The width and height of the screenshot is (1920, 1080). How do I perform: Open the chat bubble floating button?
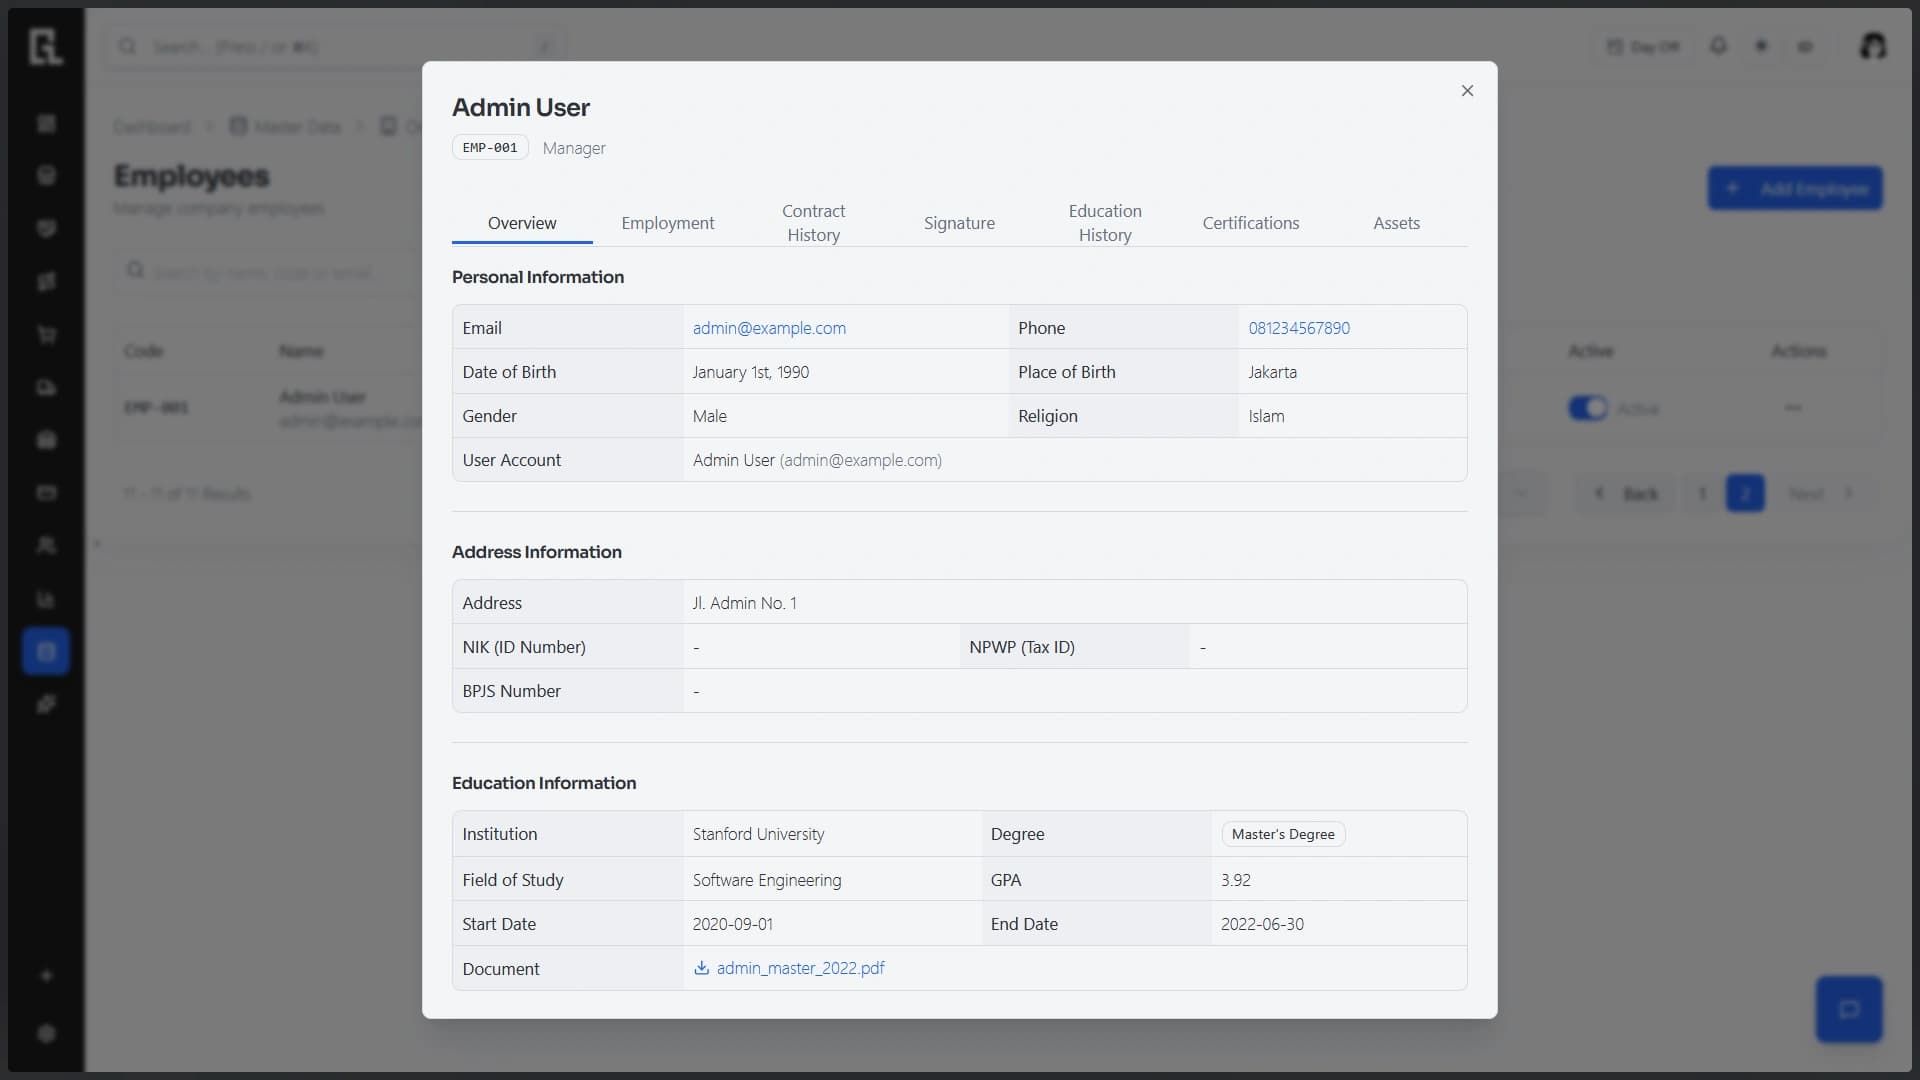[x=1849, y=1009]
